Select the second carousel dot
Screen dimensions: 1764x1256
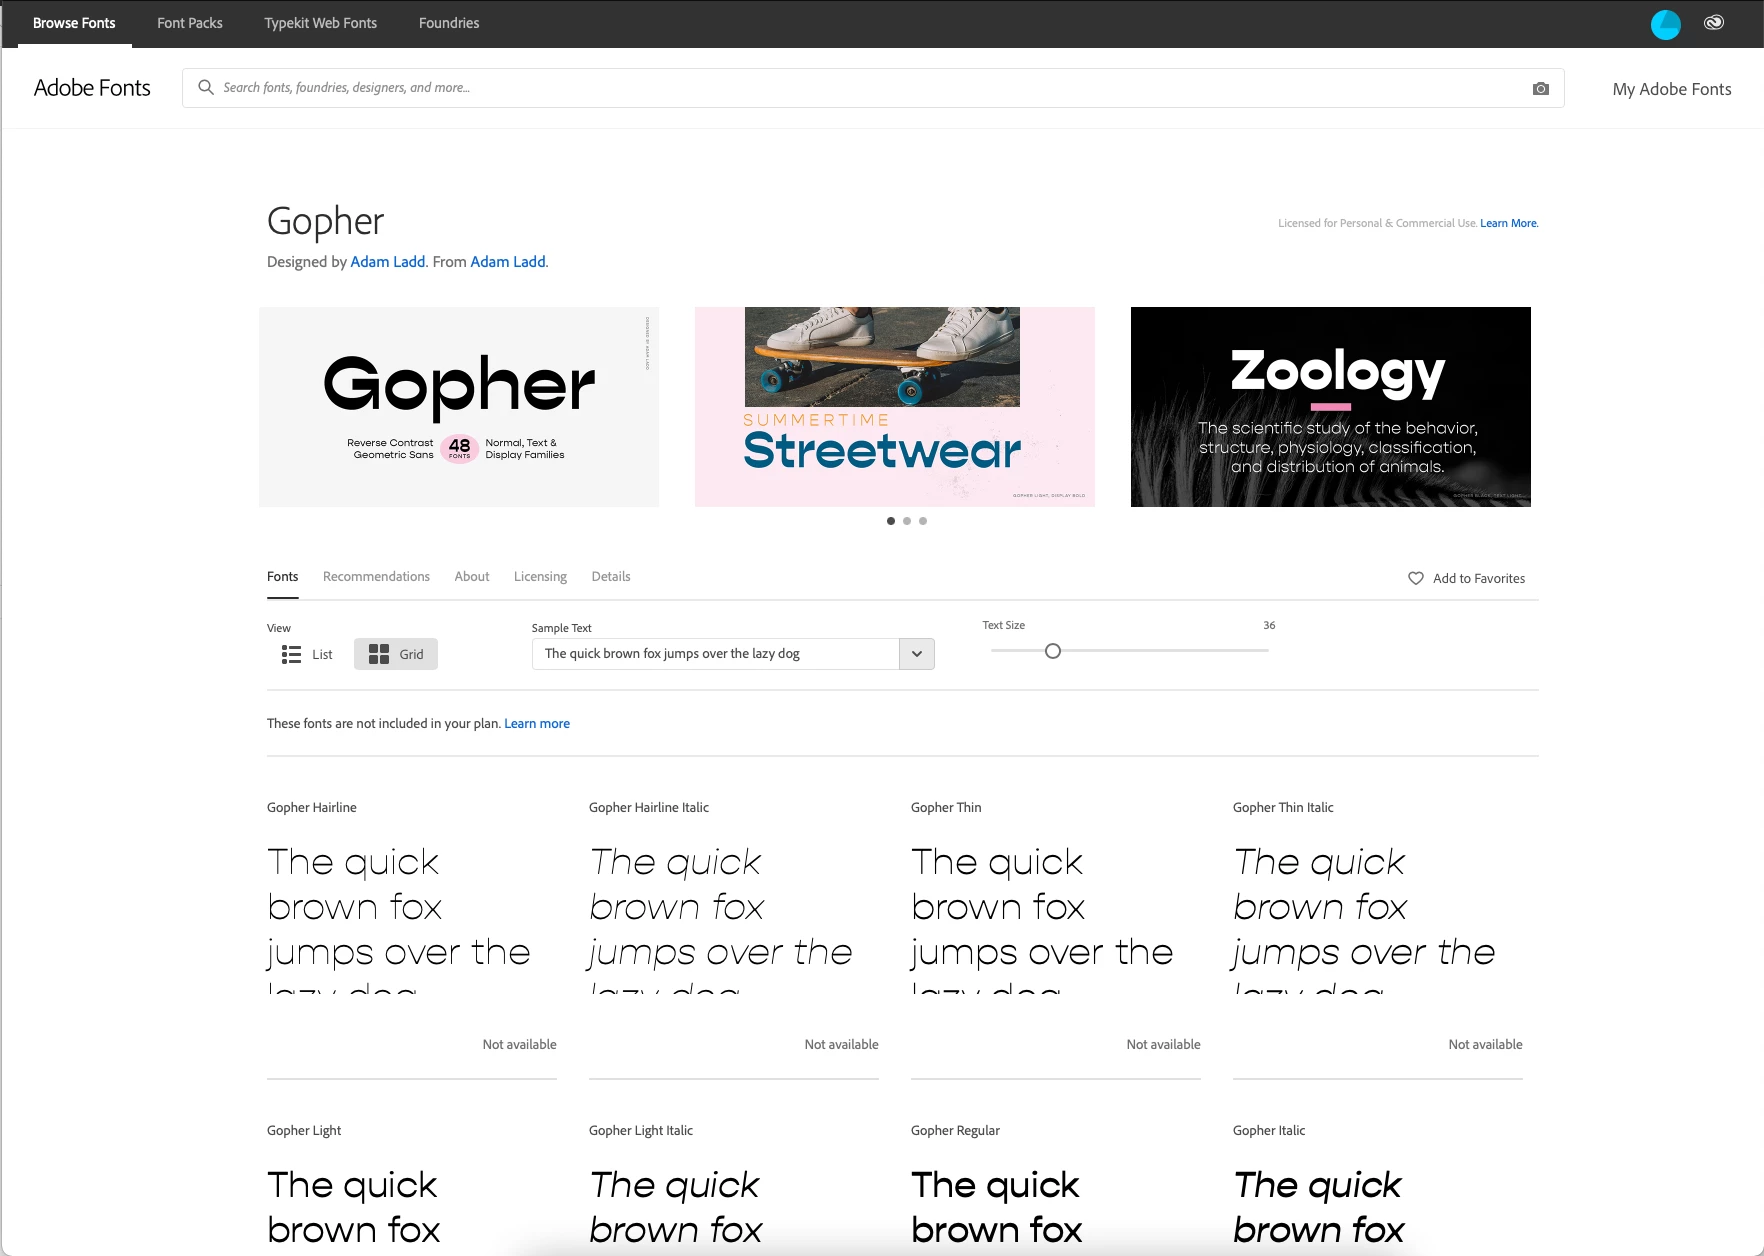907,521
